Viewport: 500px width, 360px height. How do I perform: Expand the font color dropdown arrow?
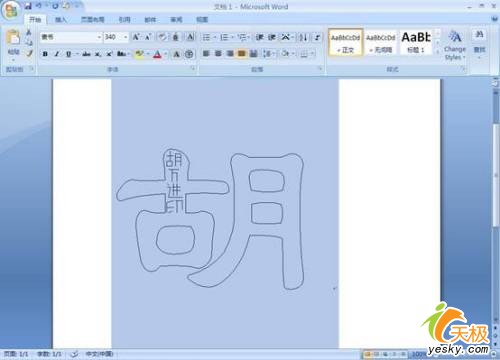pos(166,54)
